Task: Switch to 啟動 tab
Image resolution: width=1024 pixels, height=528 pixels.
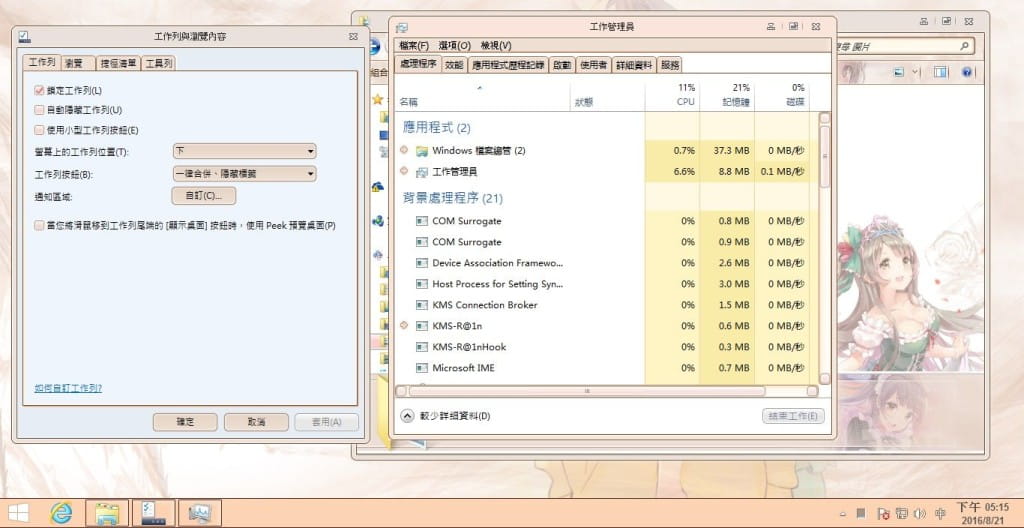Action: coord(562,65)
